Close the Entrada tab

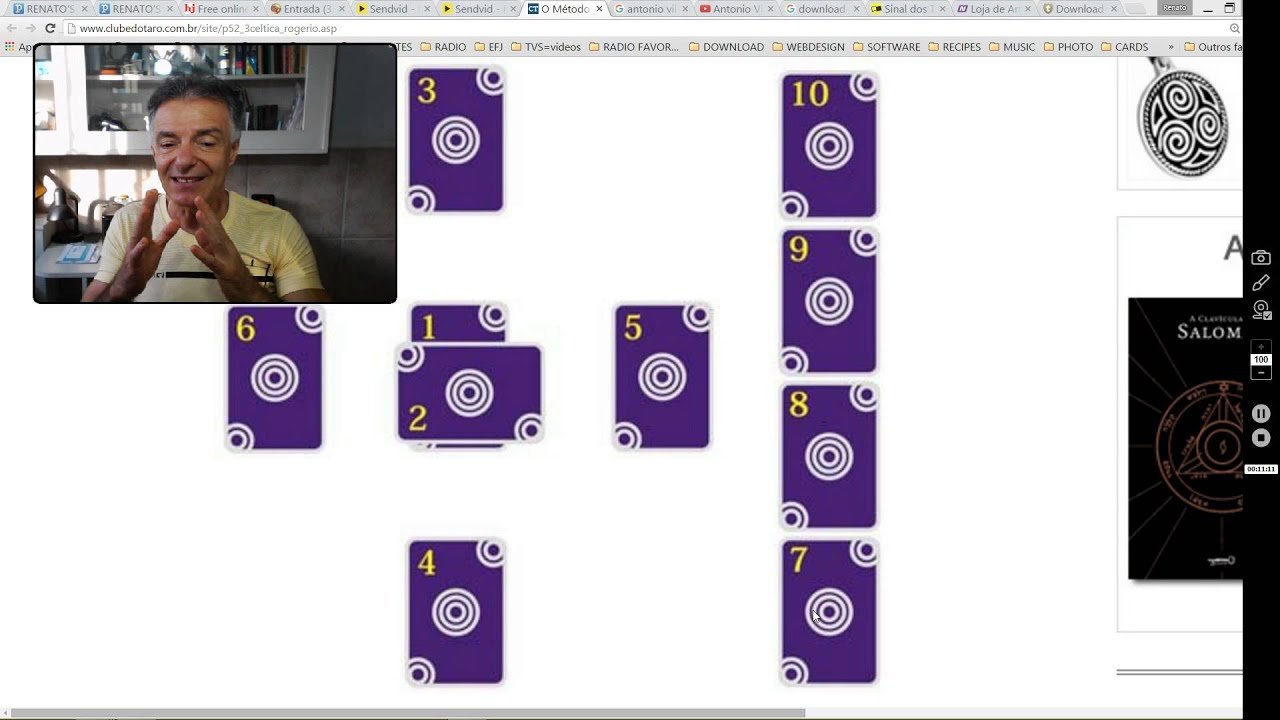click(341, 9)
